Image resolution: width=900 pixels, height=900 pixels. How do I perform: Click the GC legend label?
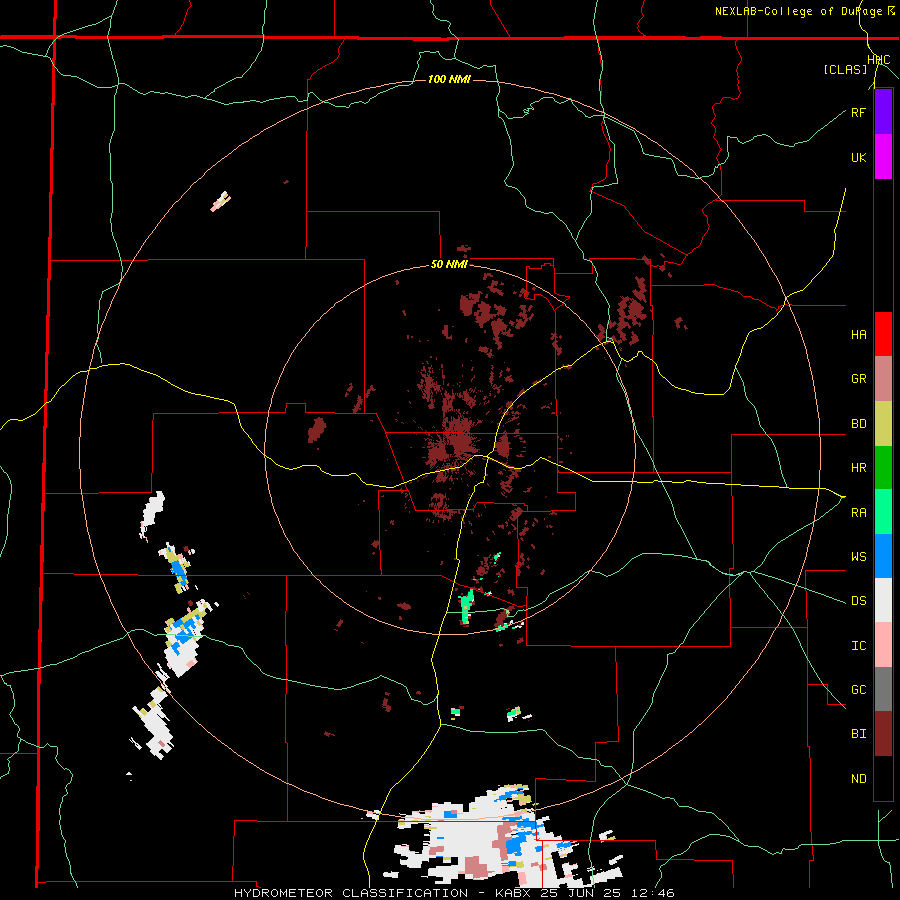coord(858,690)
